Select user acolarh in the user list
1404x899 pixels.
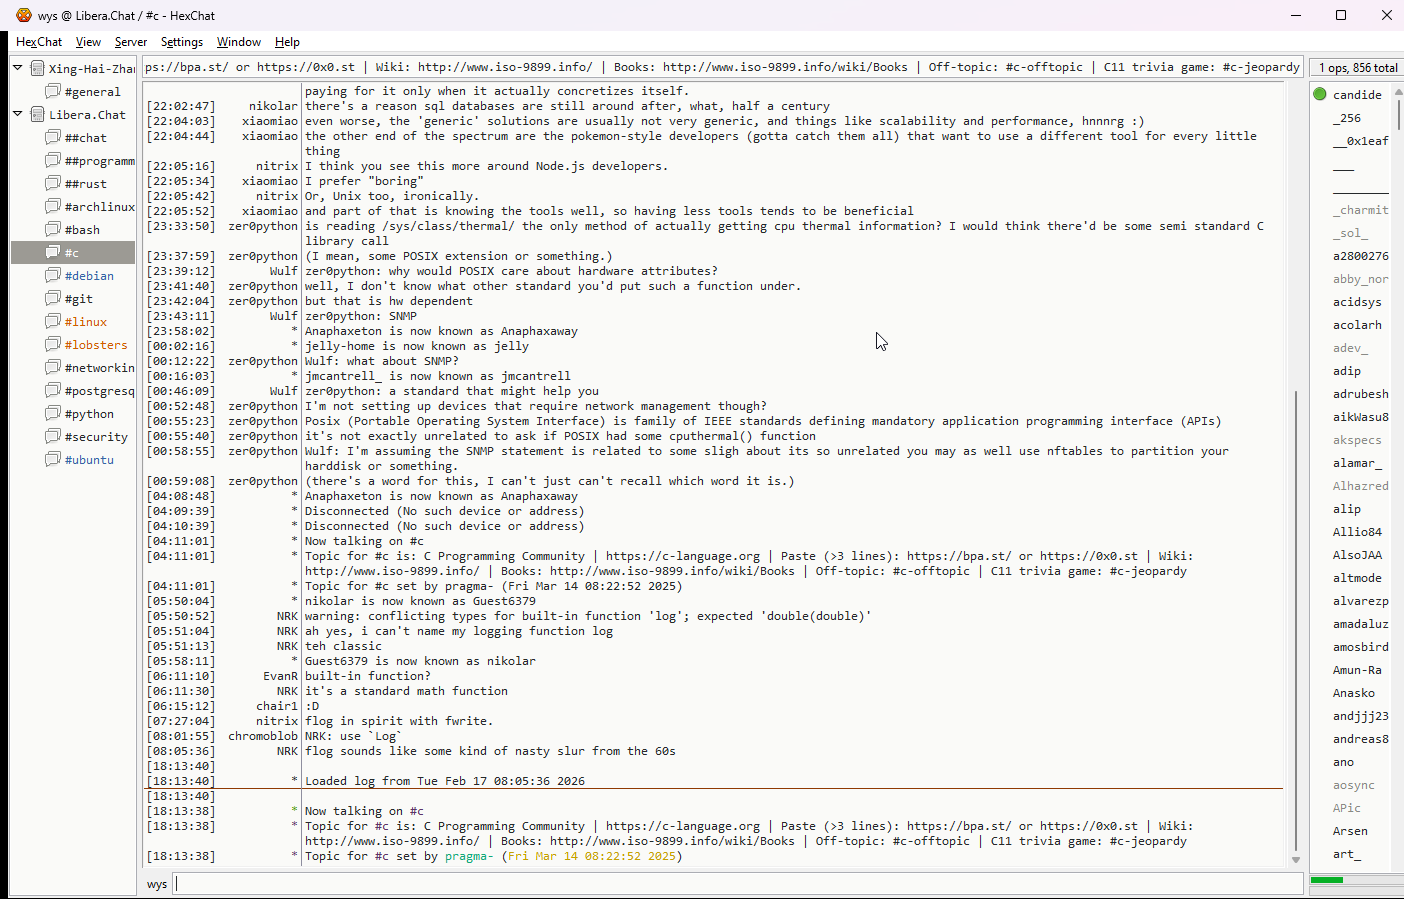pyautogui.click(x=1357, y=325)
